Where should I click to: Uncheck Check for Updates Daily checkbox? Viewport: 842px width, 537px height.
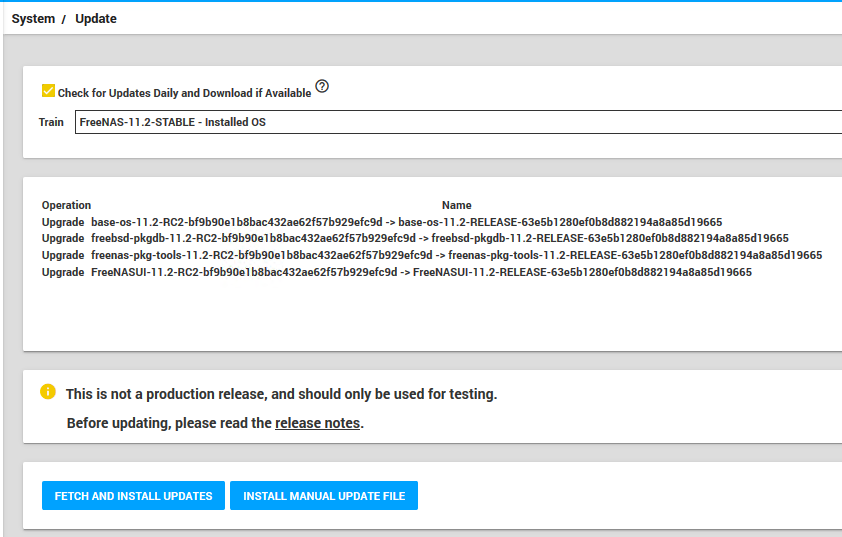[x=48, y=91]
